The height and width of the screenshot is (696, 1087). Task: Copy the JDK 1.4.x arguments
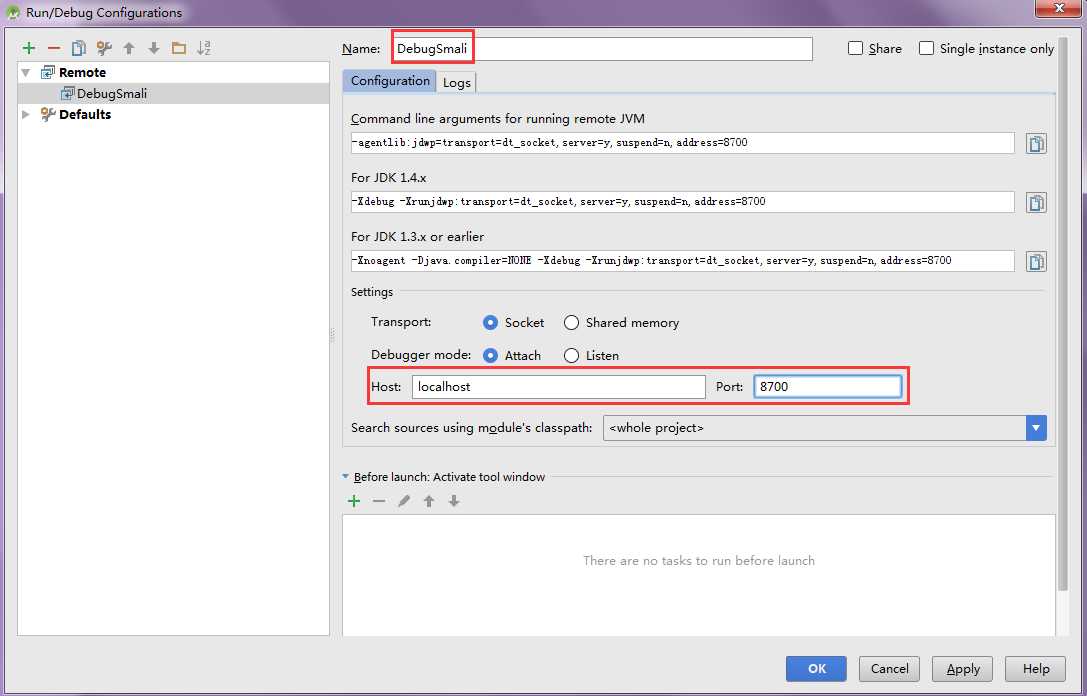(x=1036, y=202)
